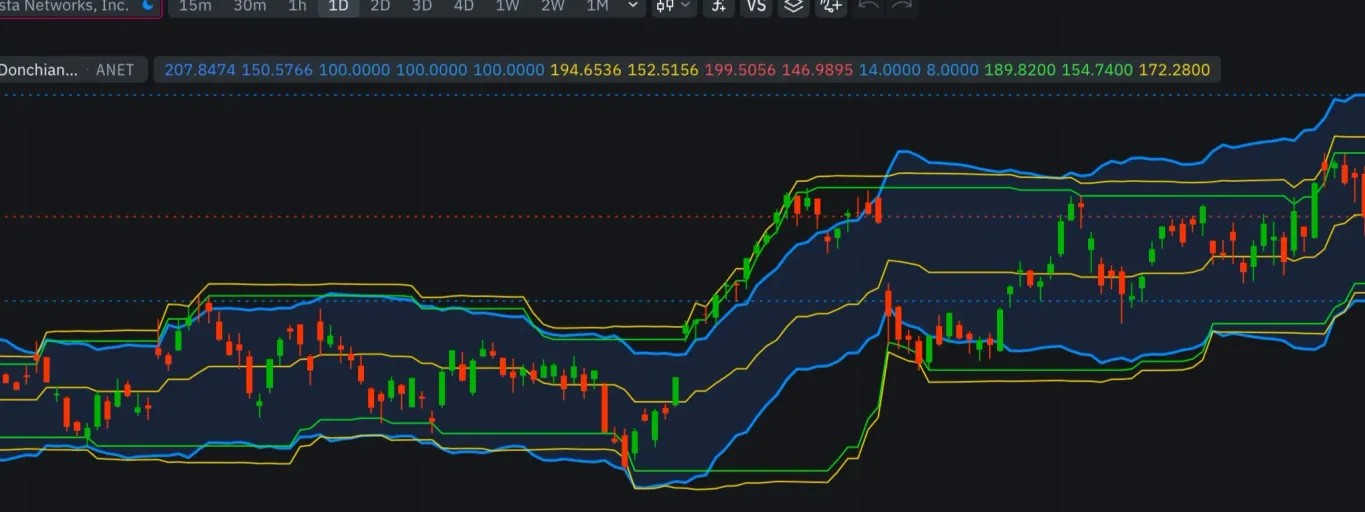The width and height of the screenshot is (1365, 512).
Task: Click the moon icon beside company name
Action: [x=148, y=5]
